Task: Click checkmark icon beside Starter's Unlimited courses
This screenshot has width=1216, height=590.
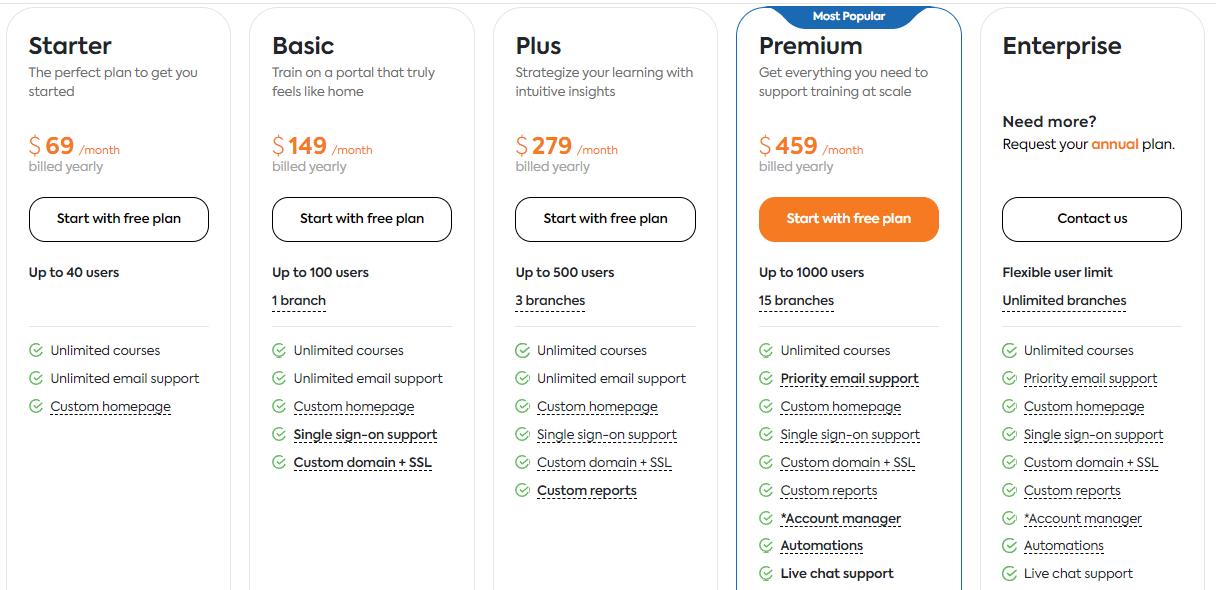Action: pos(36,351)
